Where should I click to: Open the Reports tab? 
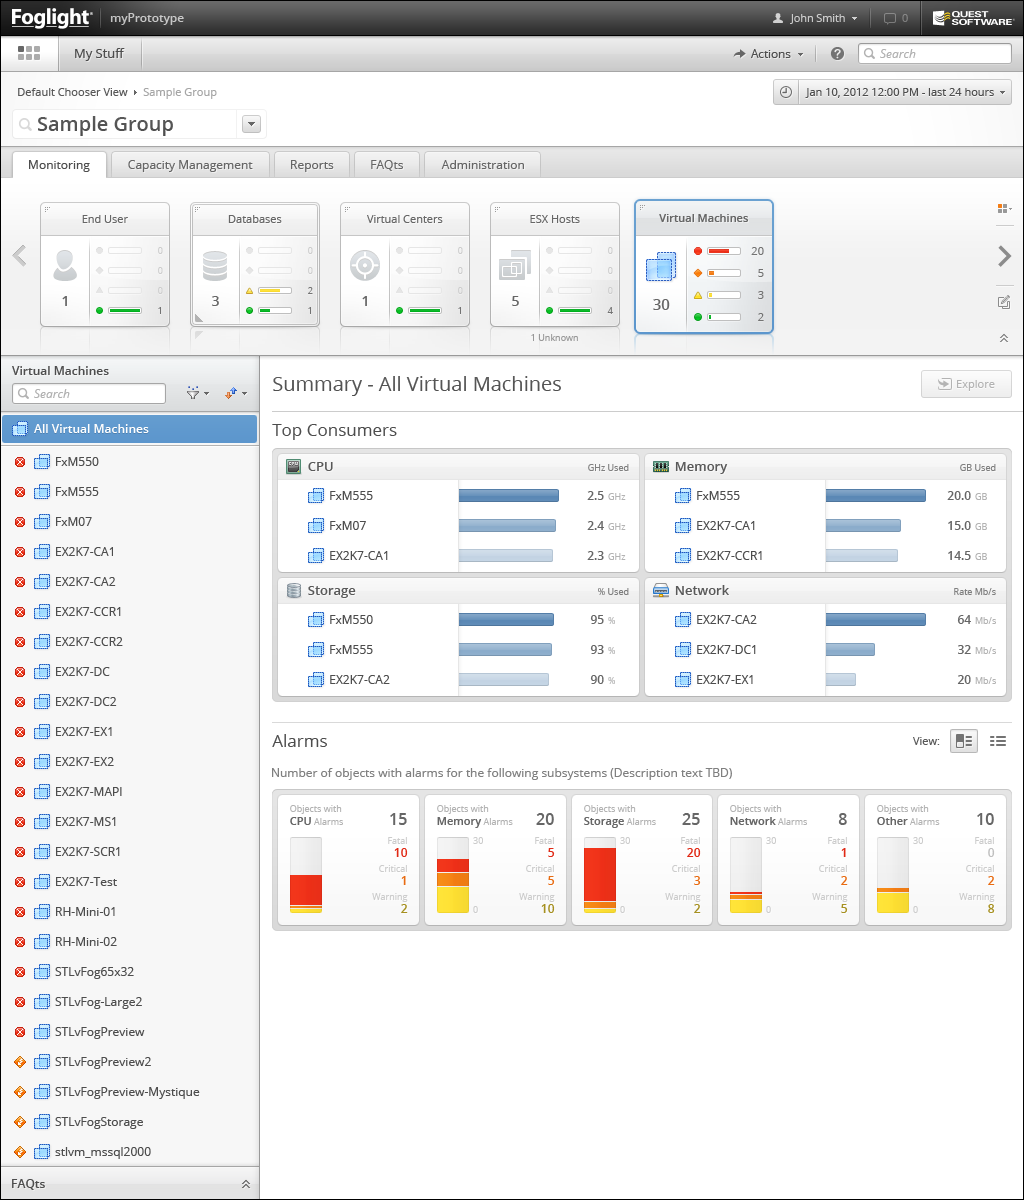[x=311, y=165]
